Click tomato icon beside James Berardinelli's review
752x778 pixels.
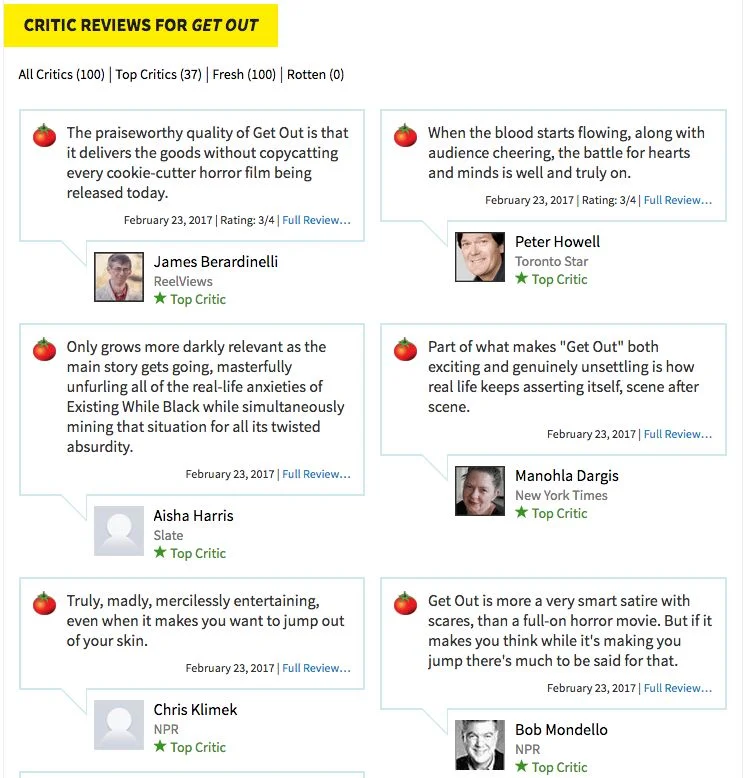(x=45, y=135)
